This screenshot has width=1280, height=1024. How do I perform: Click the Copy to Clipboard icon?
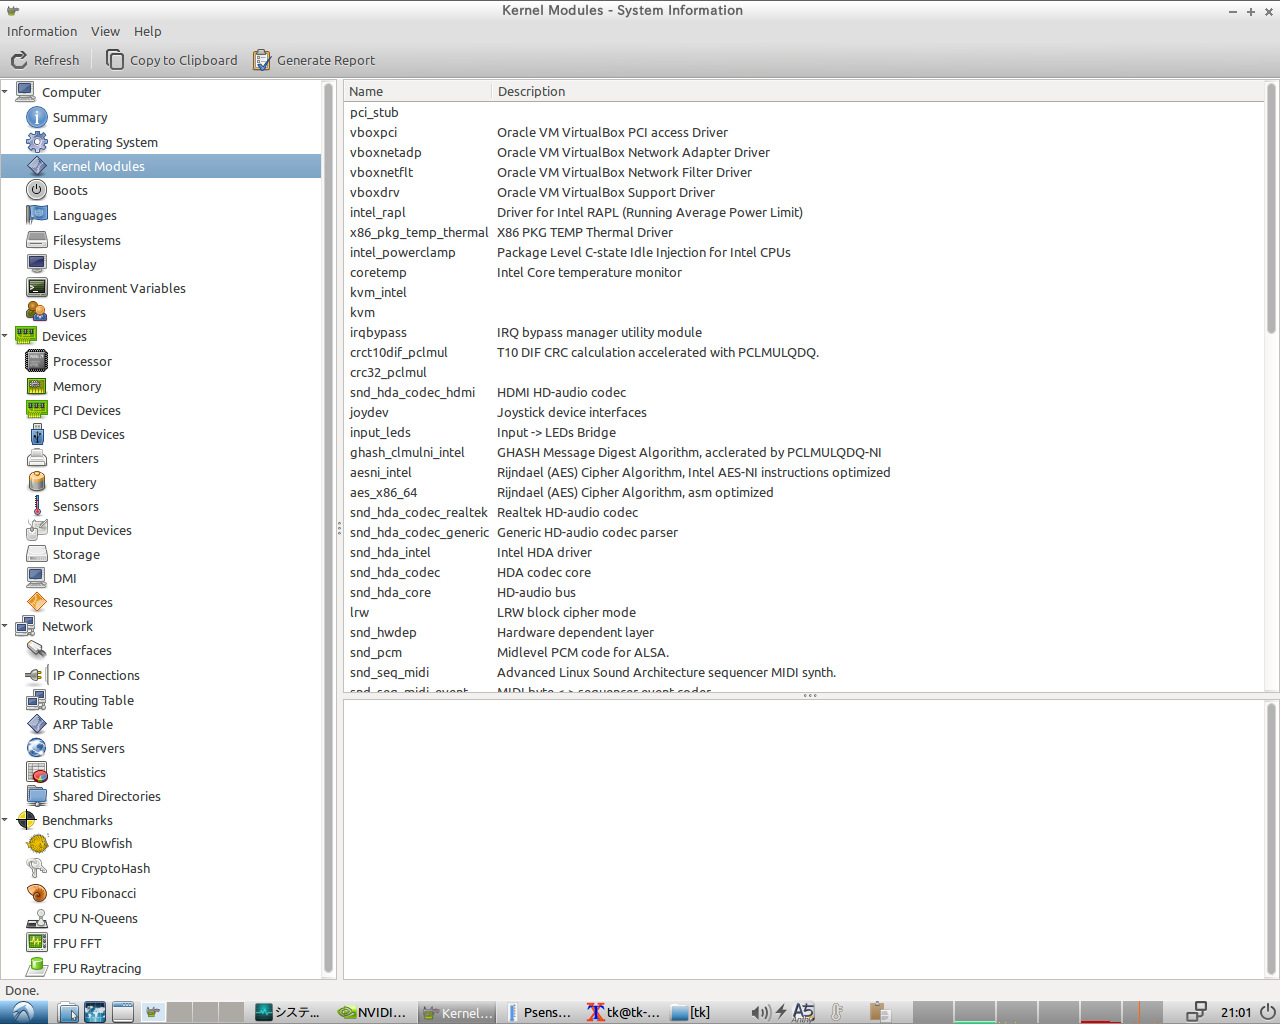pos(115,60)
